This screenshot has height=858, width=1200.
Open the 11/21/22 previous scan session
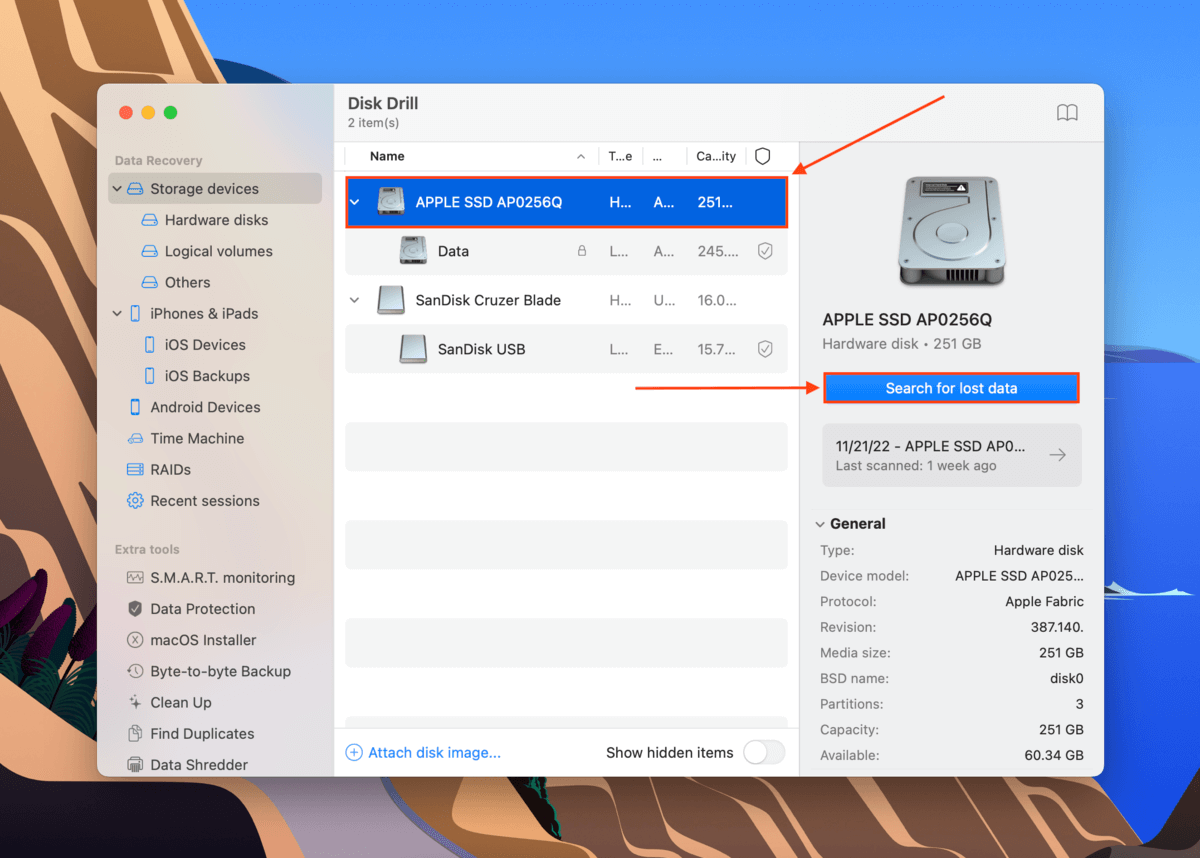click(x=951, y=455)
